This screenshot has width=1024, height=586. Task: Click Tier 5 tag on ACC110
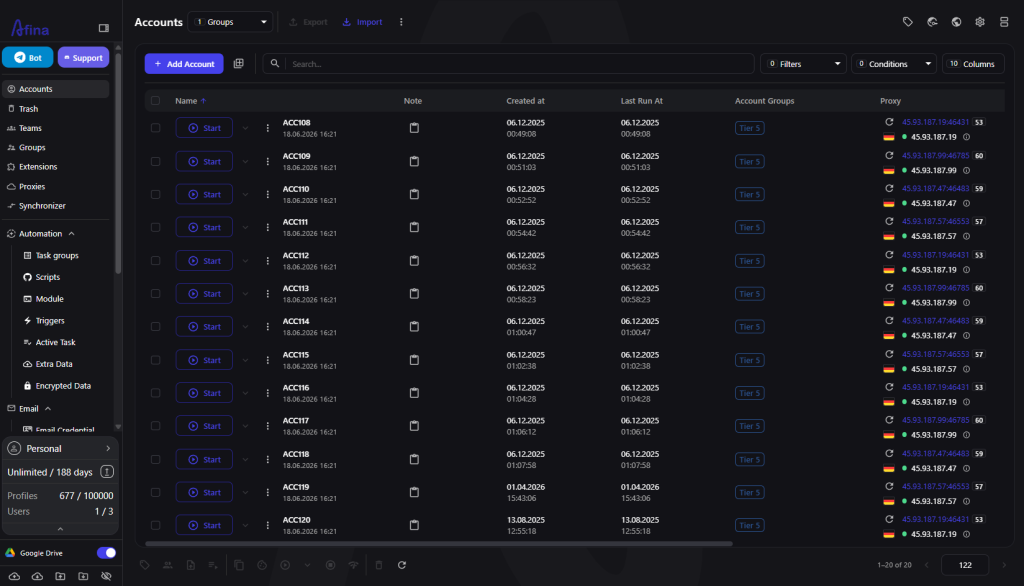click(x=750, y=194)
